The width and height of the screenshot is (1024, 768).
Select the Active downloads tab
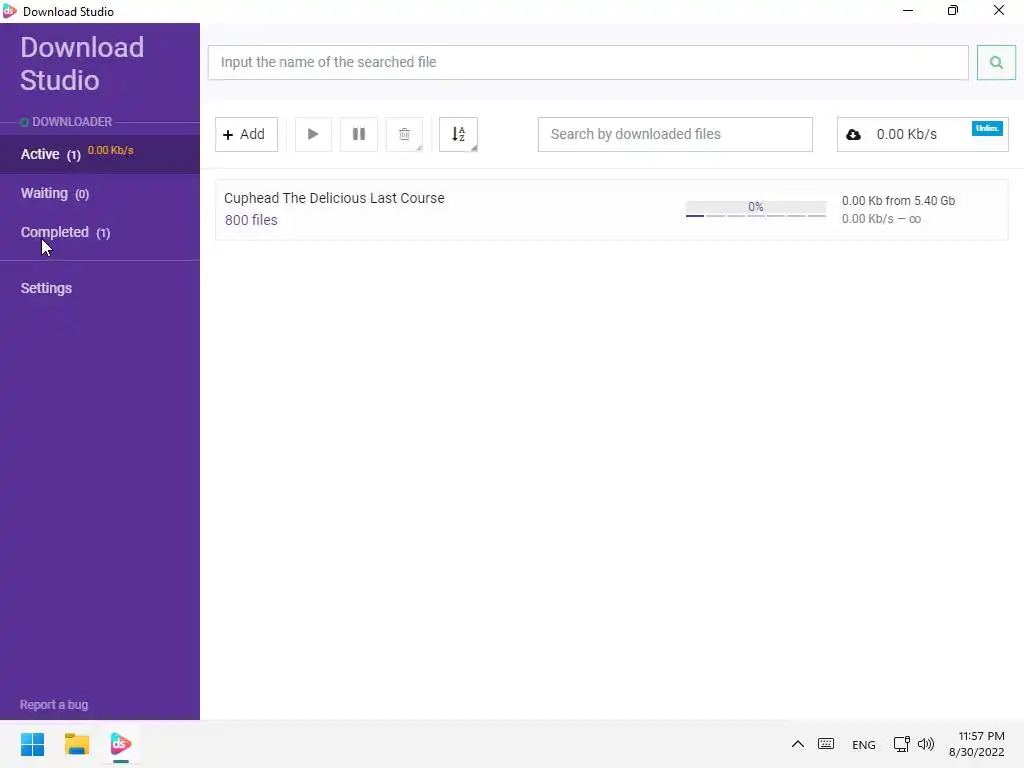[x=100, y=154]
